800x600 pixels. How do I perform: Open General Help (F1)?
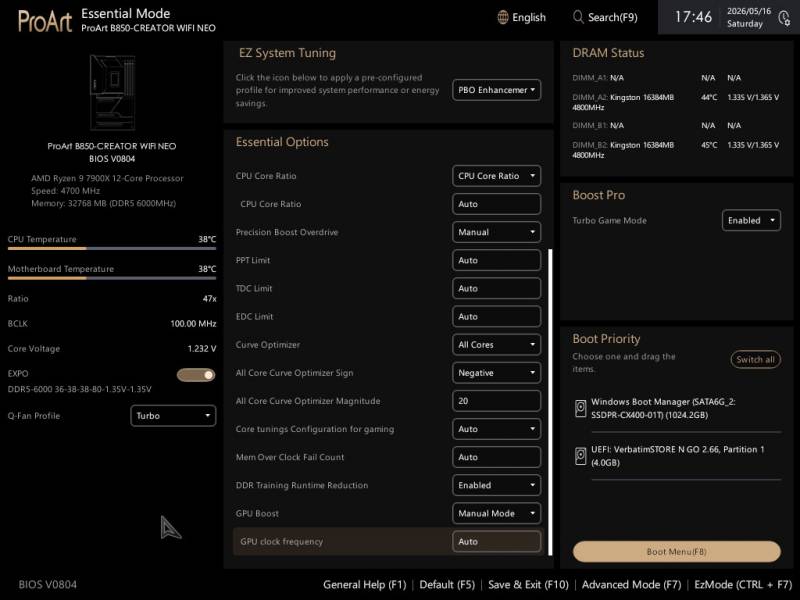point(364,585)
